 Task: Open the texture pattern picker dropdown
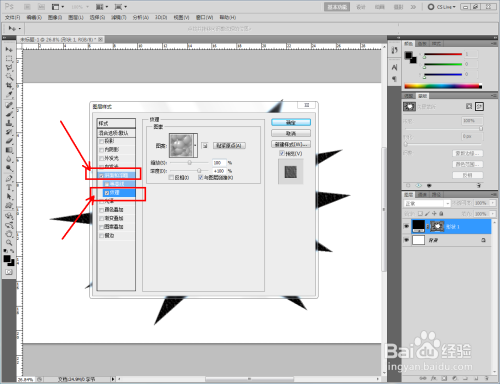click(195, 145)
